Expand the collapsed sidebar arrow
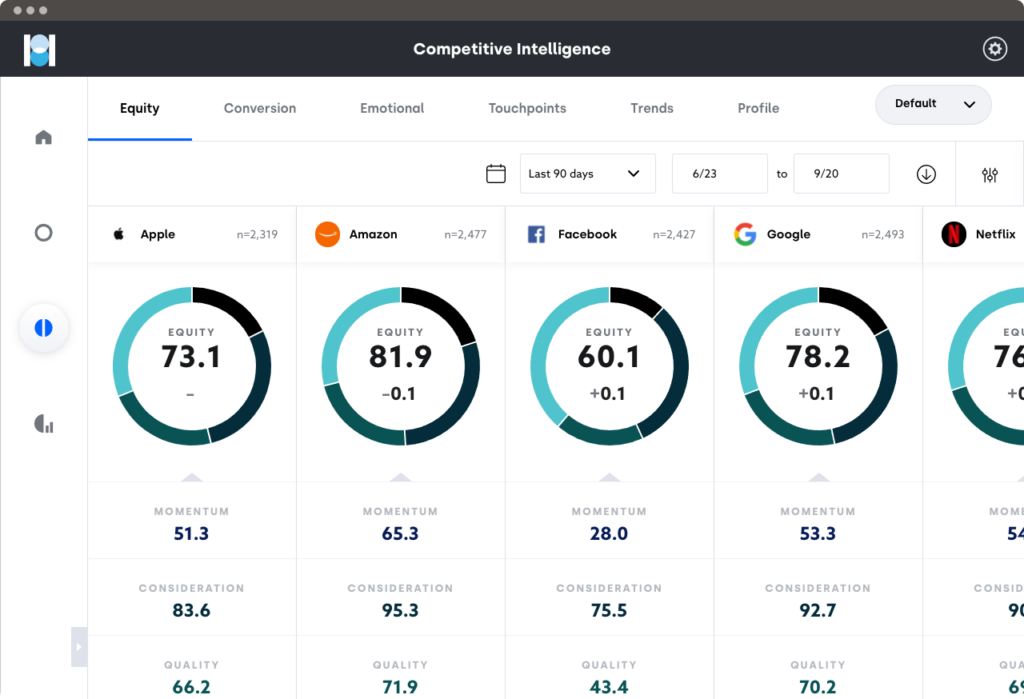1024x699 pixels. [x=79, y=646]
